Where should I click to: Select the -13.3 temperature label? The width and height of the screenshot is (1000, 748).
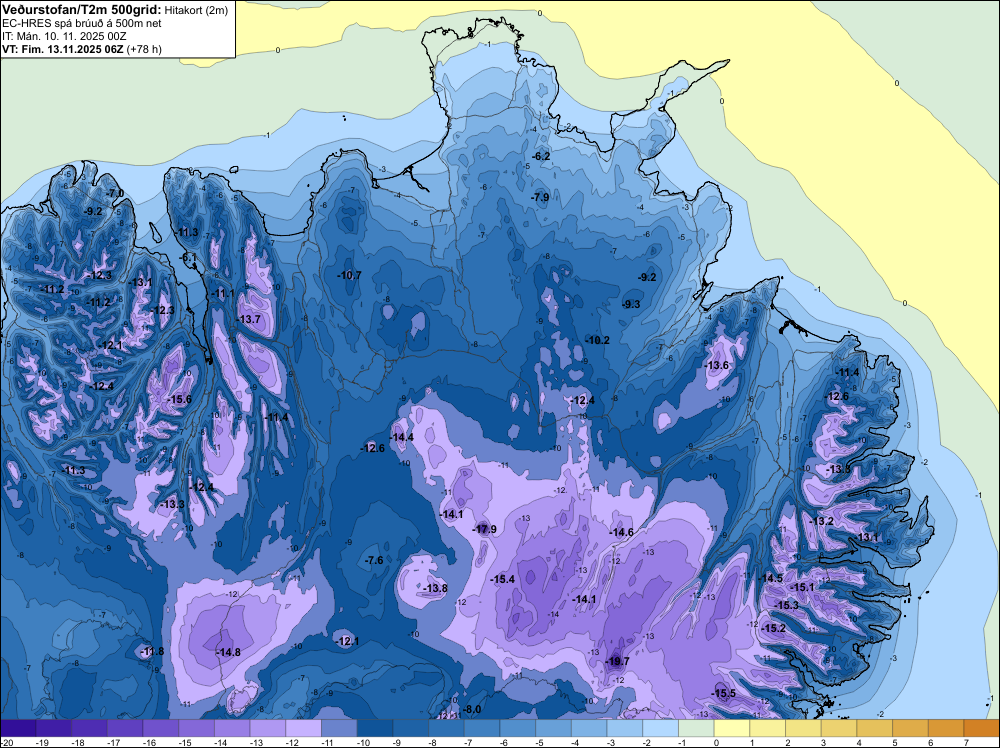(x=172, y=504)
